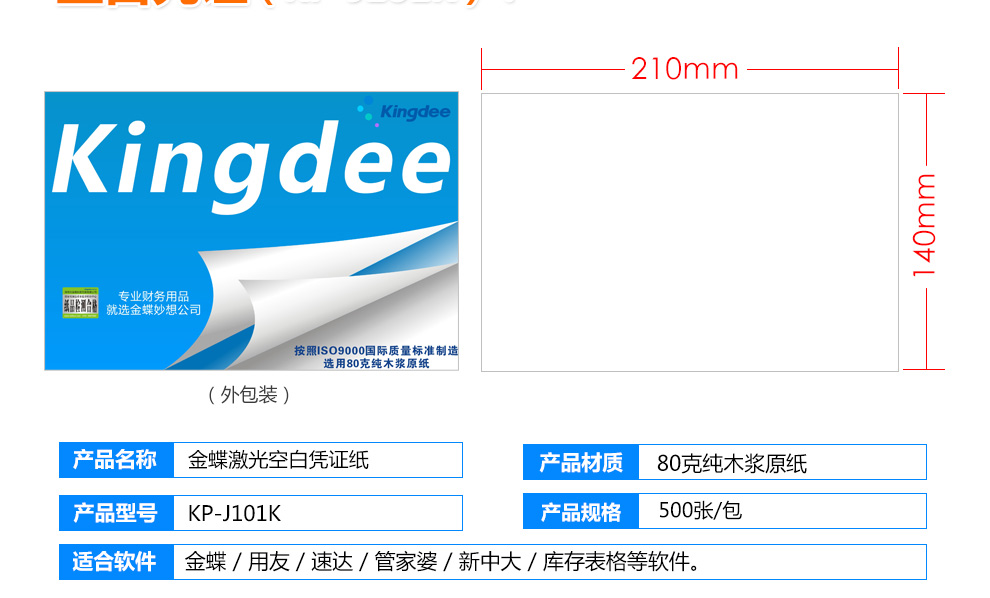
Task: Click the 金蝶激光空白凭证纸 name field
Action: tap(318, 460)
